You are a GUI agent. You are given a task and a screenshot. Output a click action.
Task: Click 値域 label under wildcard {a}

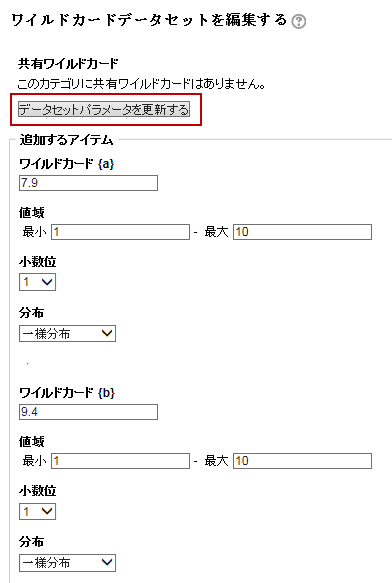(x=32, y=213)
